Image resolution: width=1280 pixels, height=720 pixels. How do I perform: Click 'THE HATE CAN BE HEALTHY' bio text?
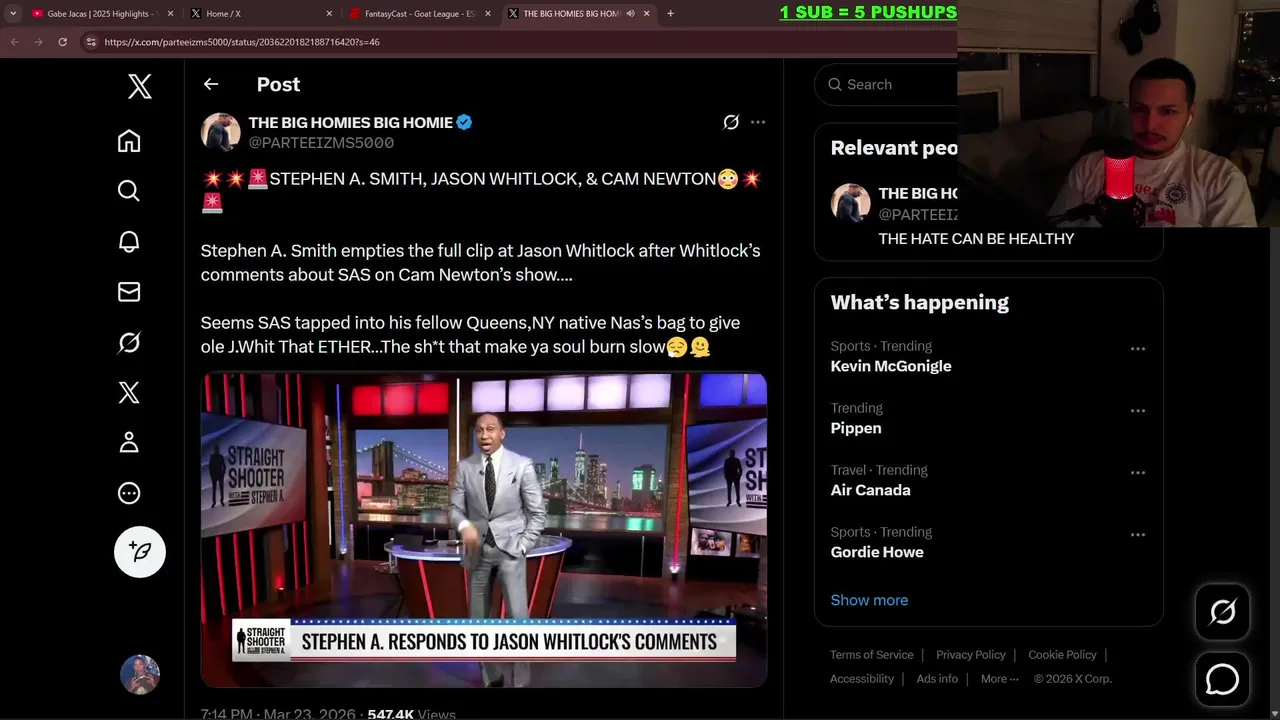(976, 239)
